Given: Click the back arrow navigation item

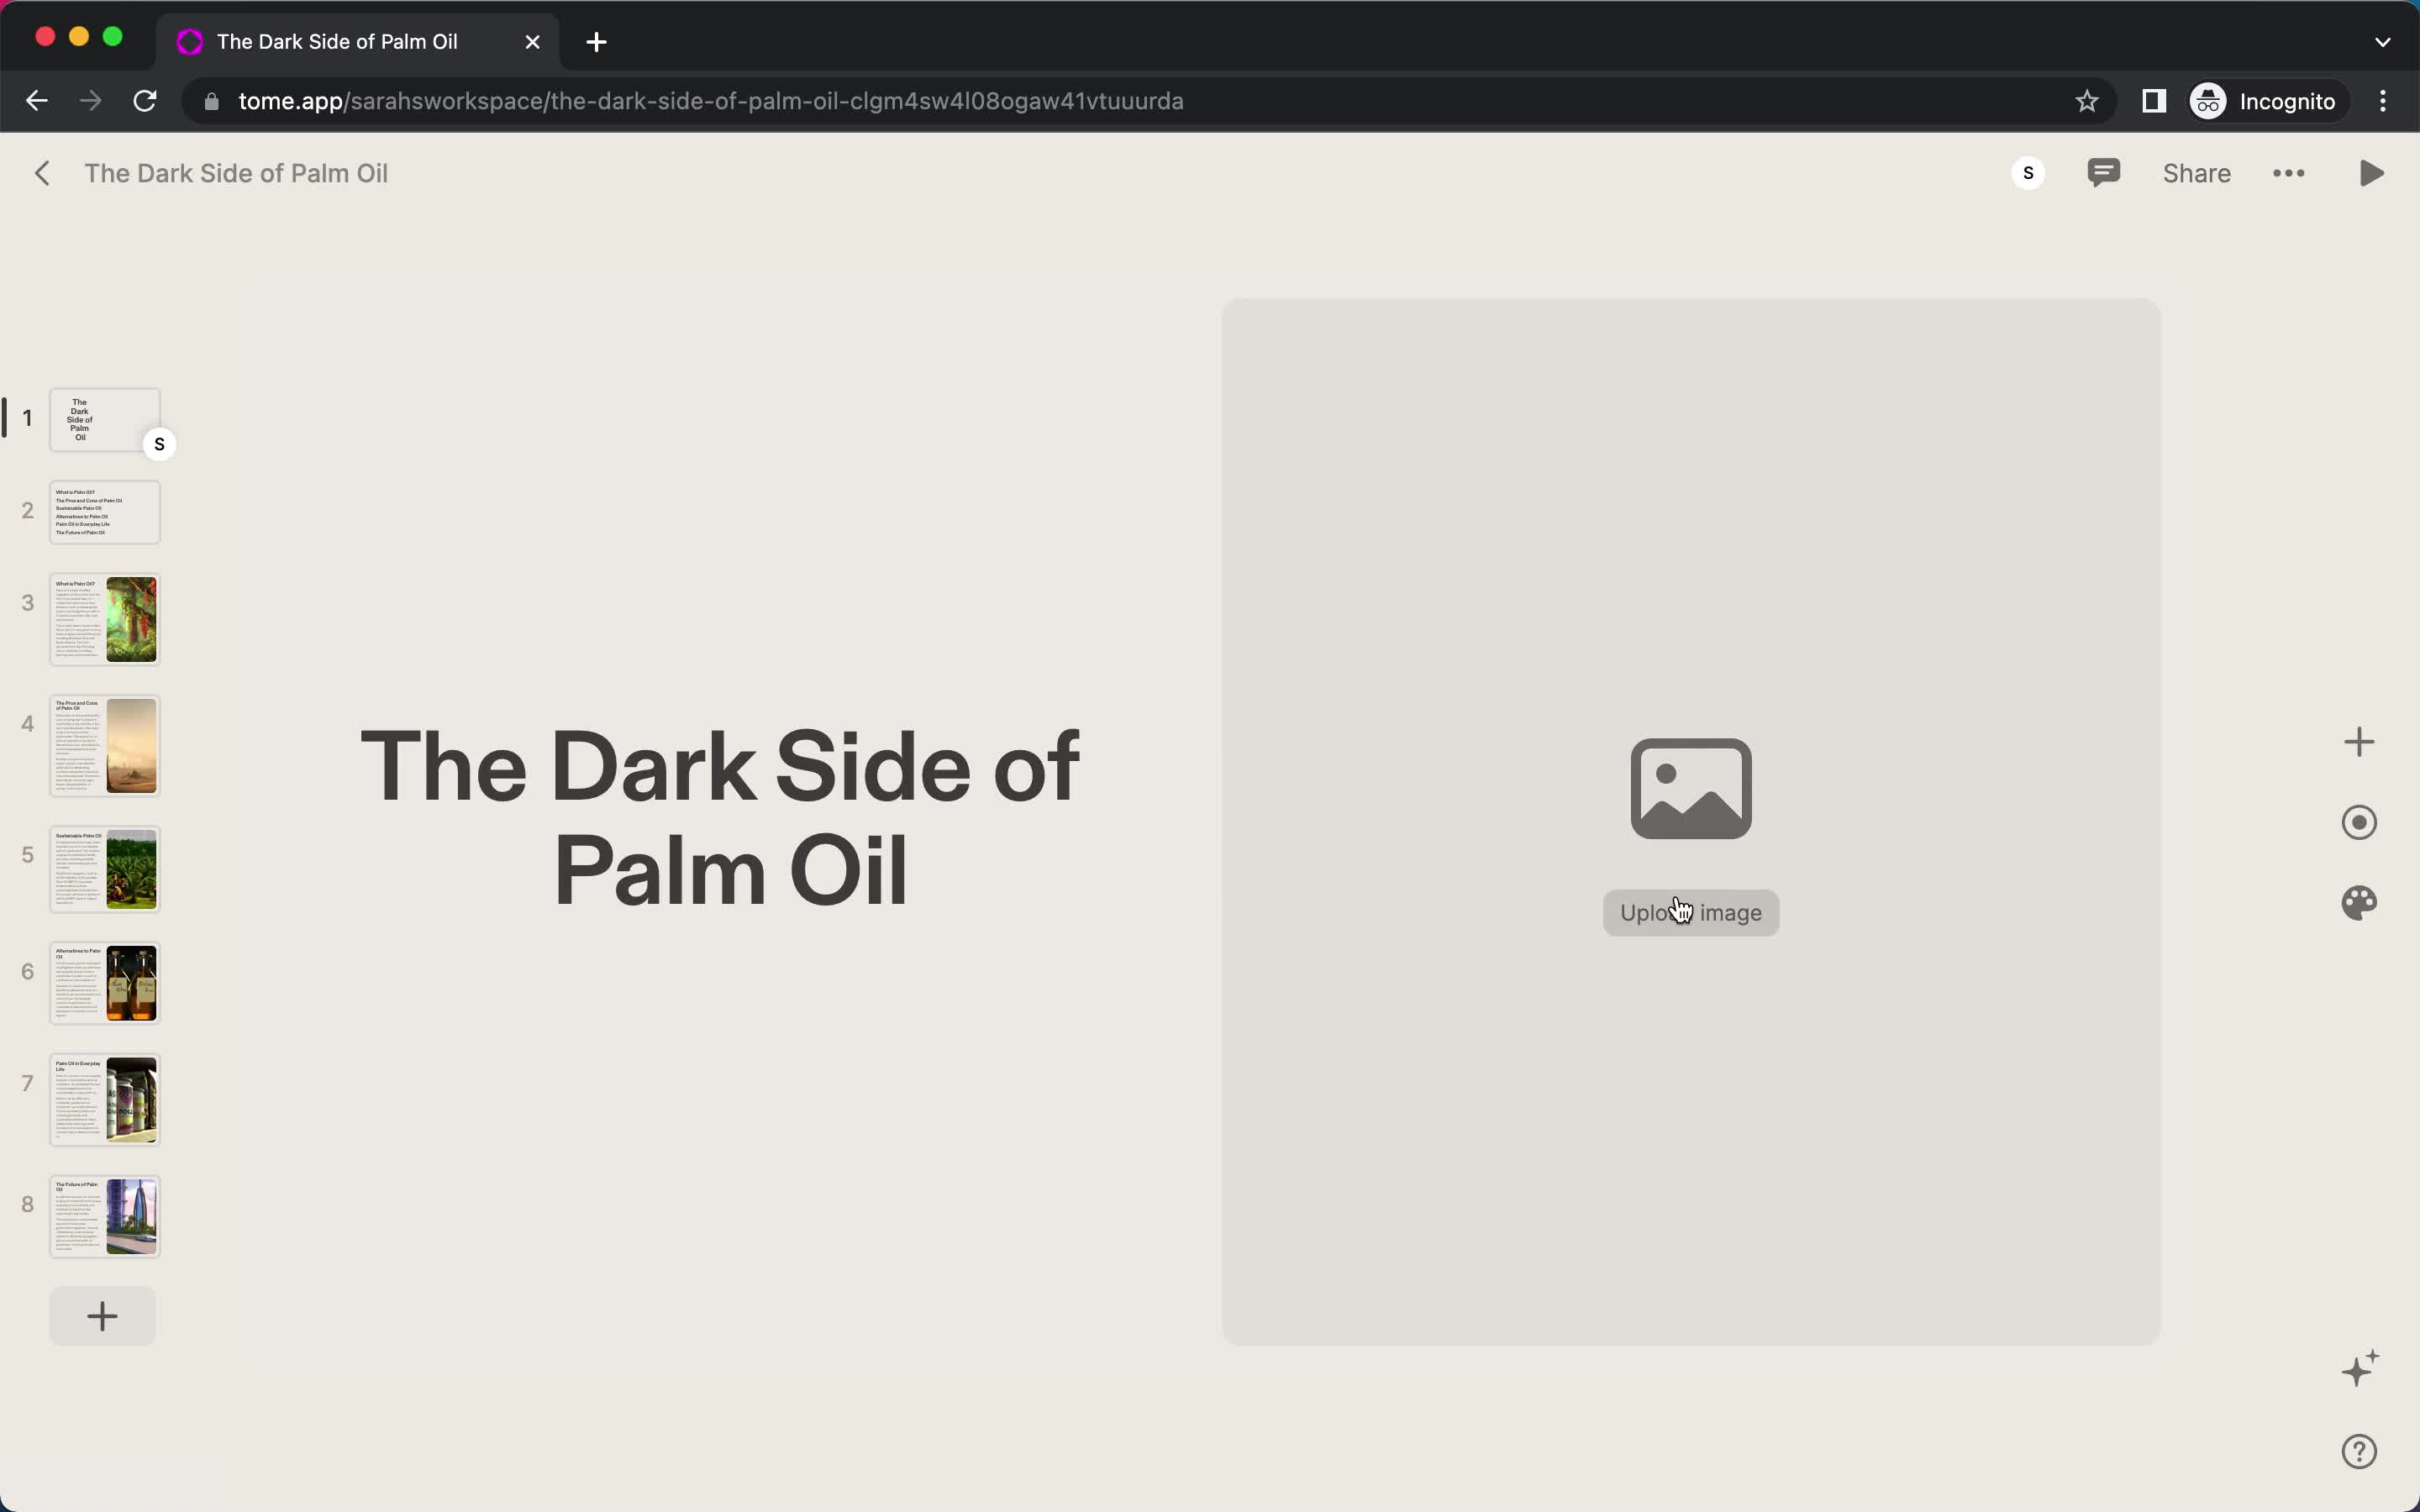Looking at the screenshot, I should point(44,172).
